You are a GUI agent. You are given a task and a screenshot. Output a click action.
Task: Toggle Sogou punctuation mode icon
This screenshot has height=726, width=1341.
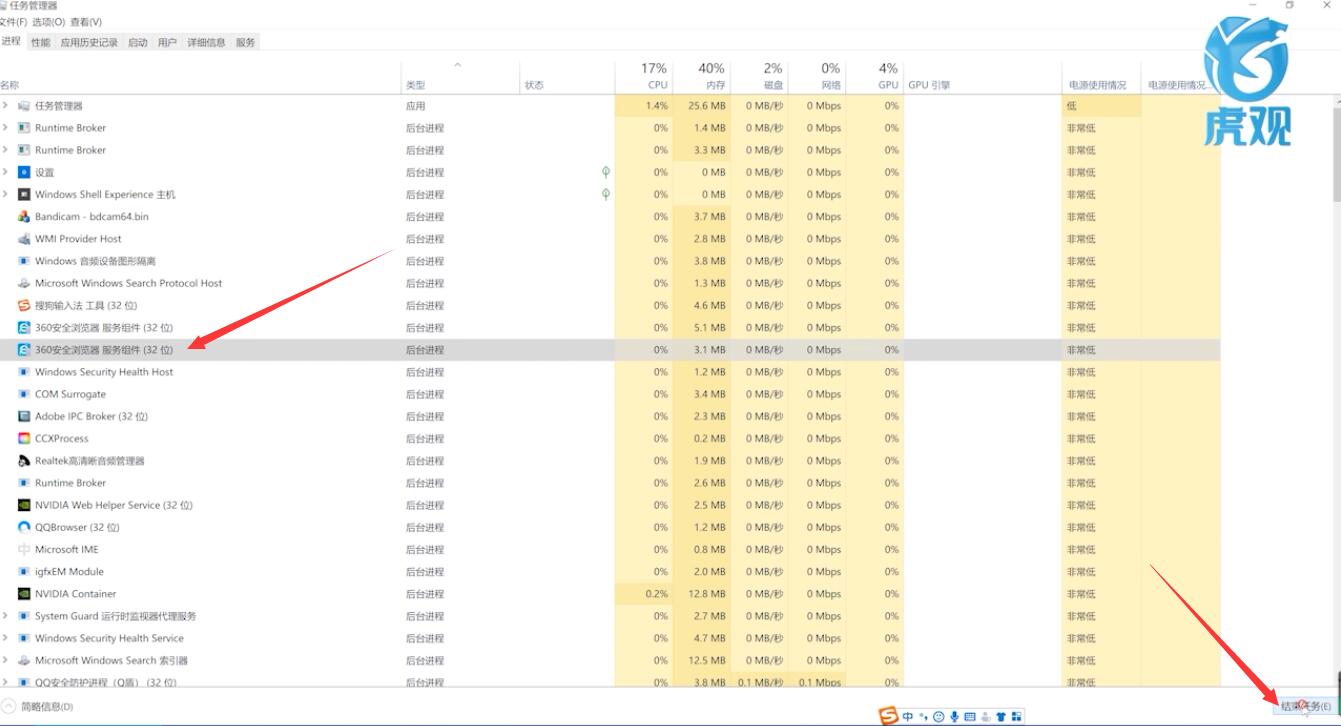tap(923, 716)
